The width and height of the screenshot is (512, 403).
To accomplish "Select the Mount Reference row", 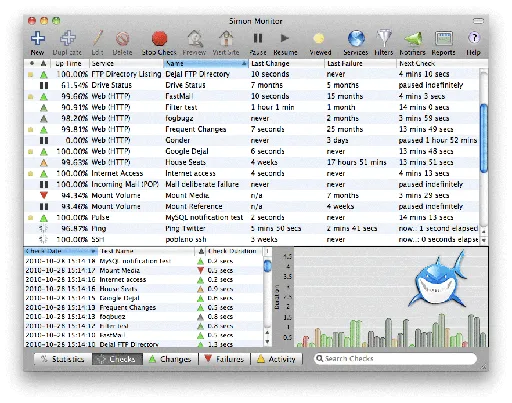I will [x=252, y=206].
